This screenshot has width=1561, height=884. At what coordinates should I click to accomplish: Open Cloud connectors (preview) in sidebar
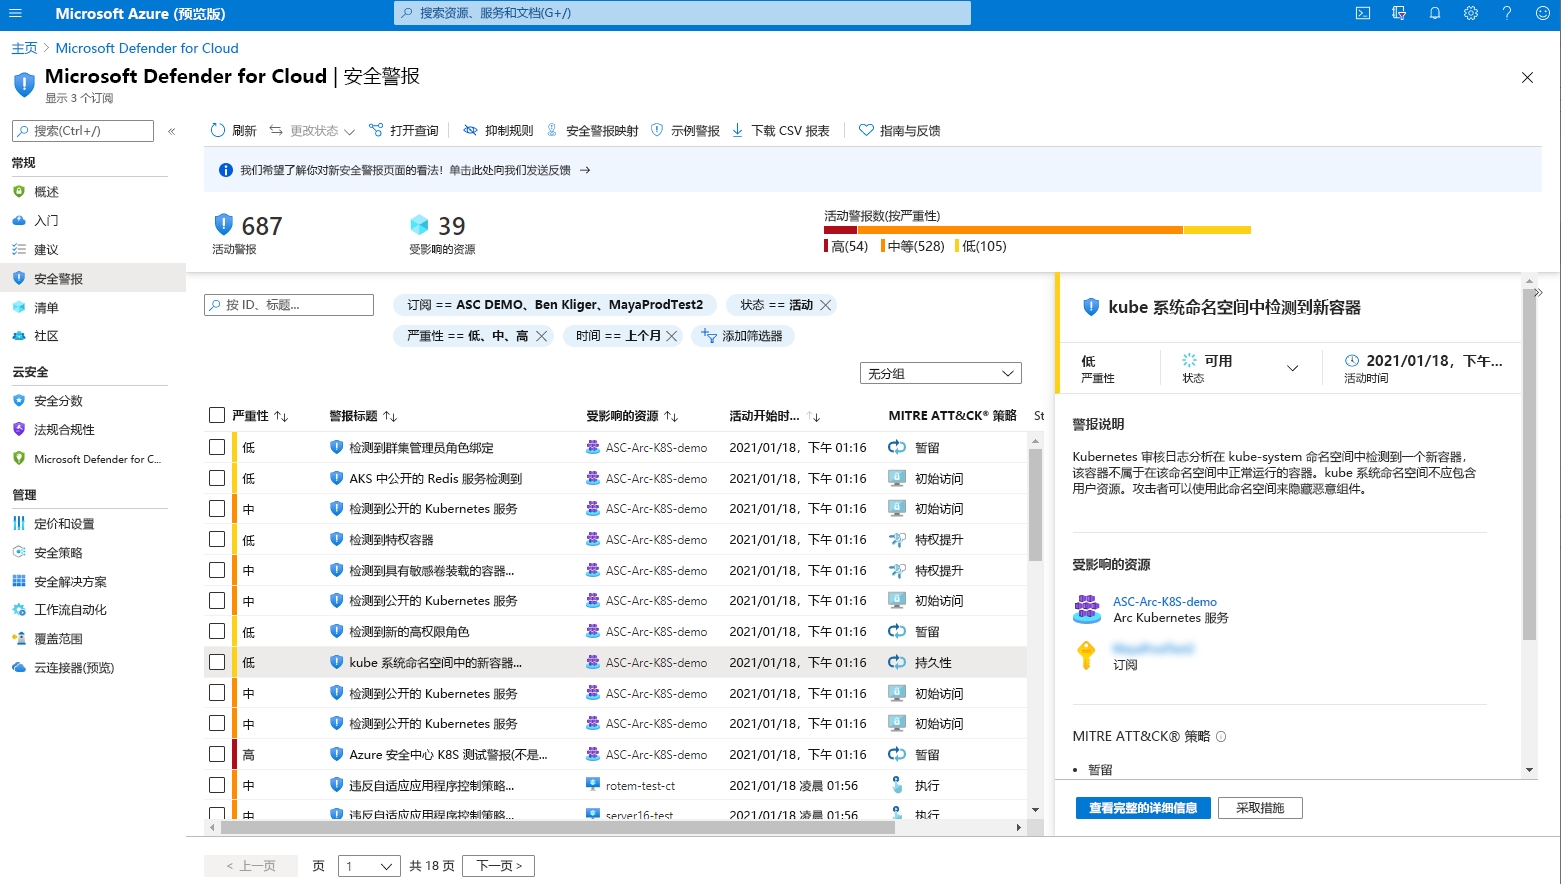click(74, 668)
